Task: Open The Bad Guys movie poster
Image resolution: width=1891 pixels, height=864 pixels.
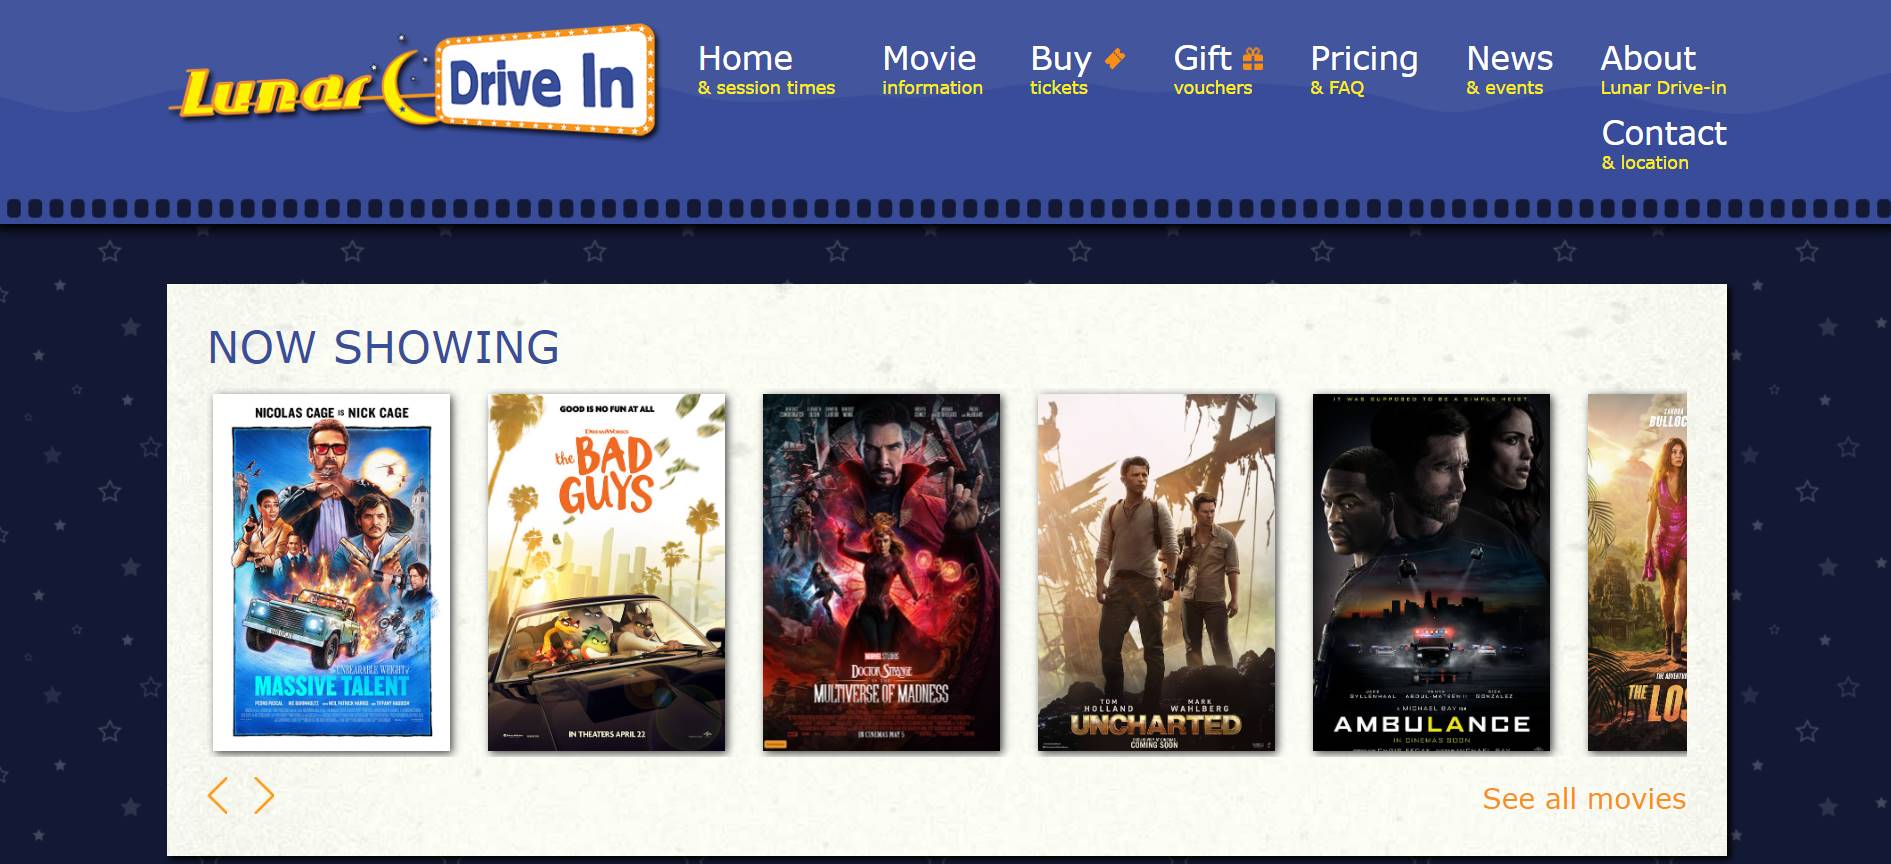Action: 606,572
